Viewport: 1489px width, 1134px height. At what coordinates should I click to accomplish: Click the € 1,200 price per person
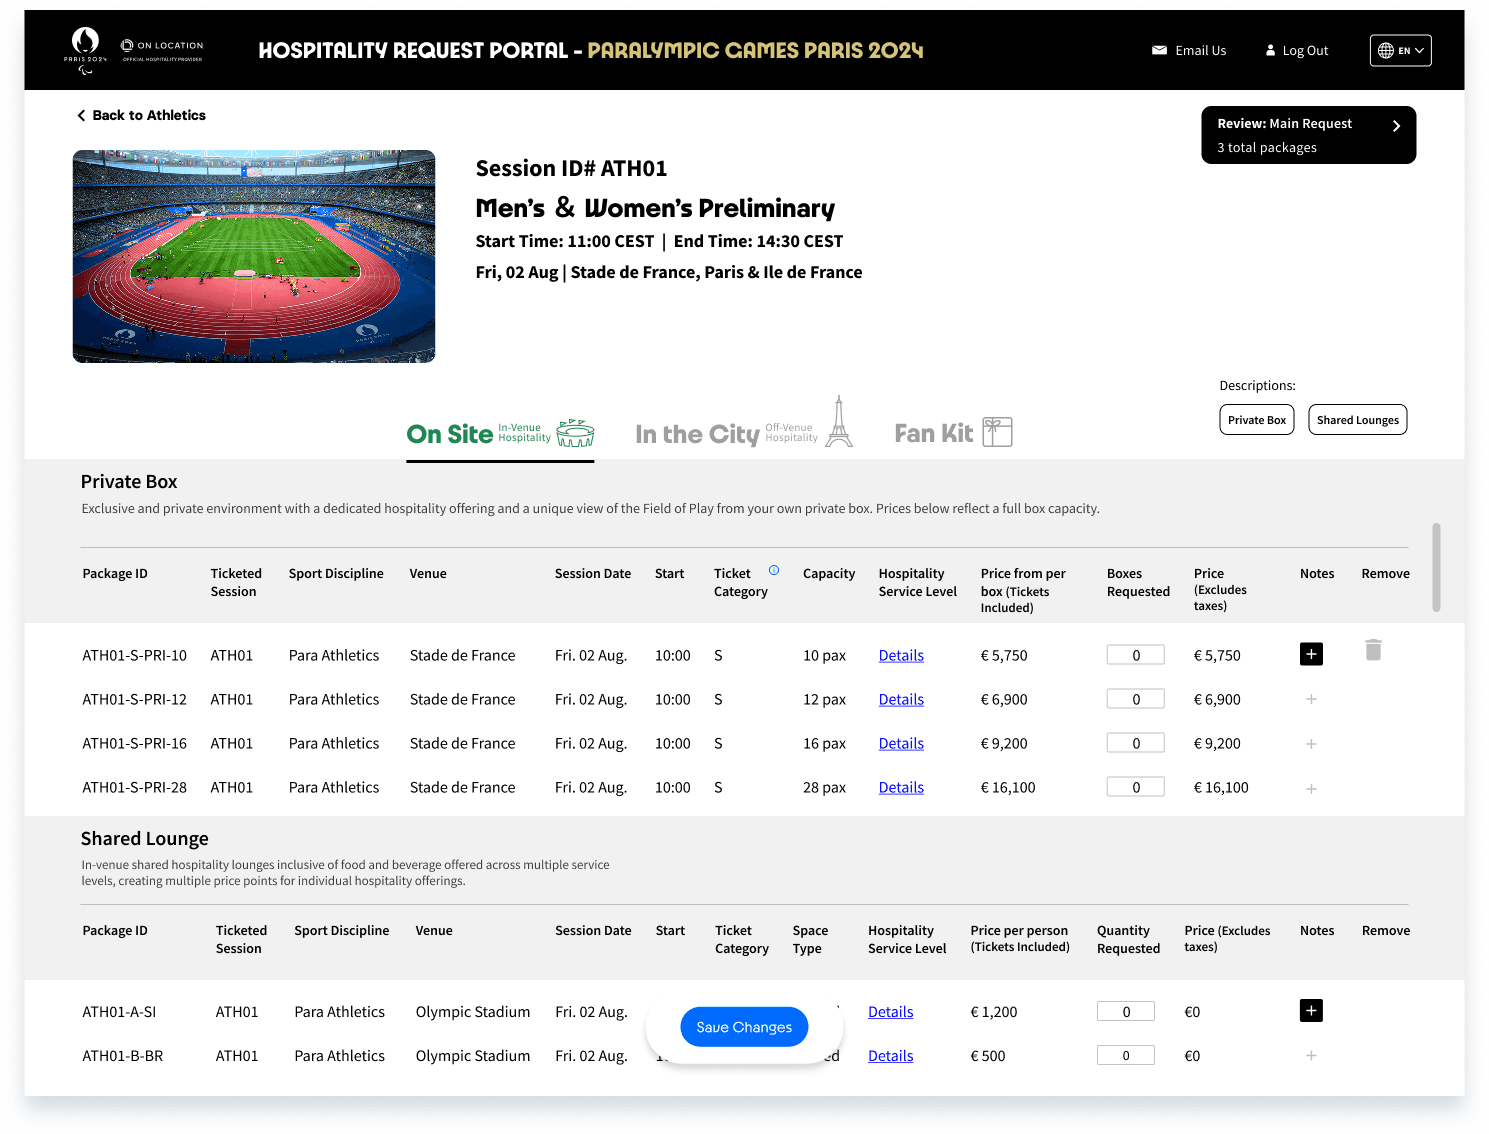(x=994, y=1012)
